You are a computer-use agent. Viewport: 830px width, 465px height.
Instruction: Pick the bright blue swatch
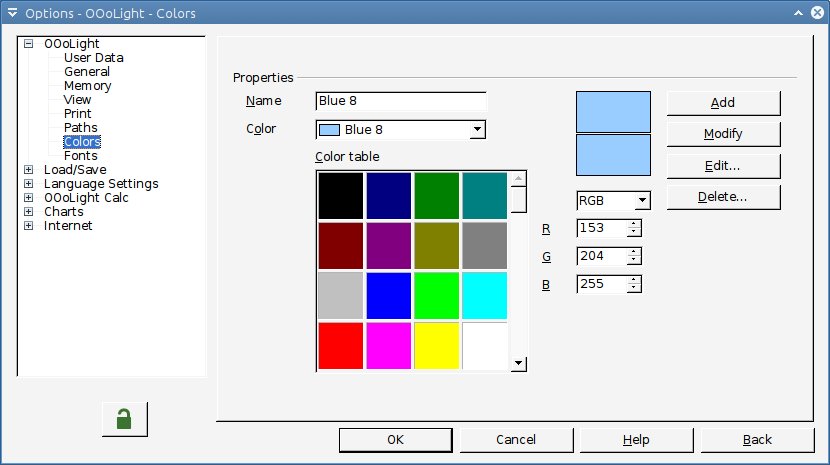pyautogui.click(x=389, y=296)
